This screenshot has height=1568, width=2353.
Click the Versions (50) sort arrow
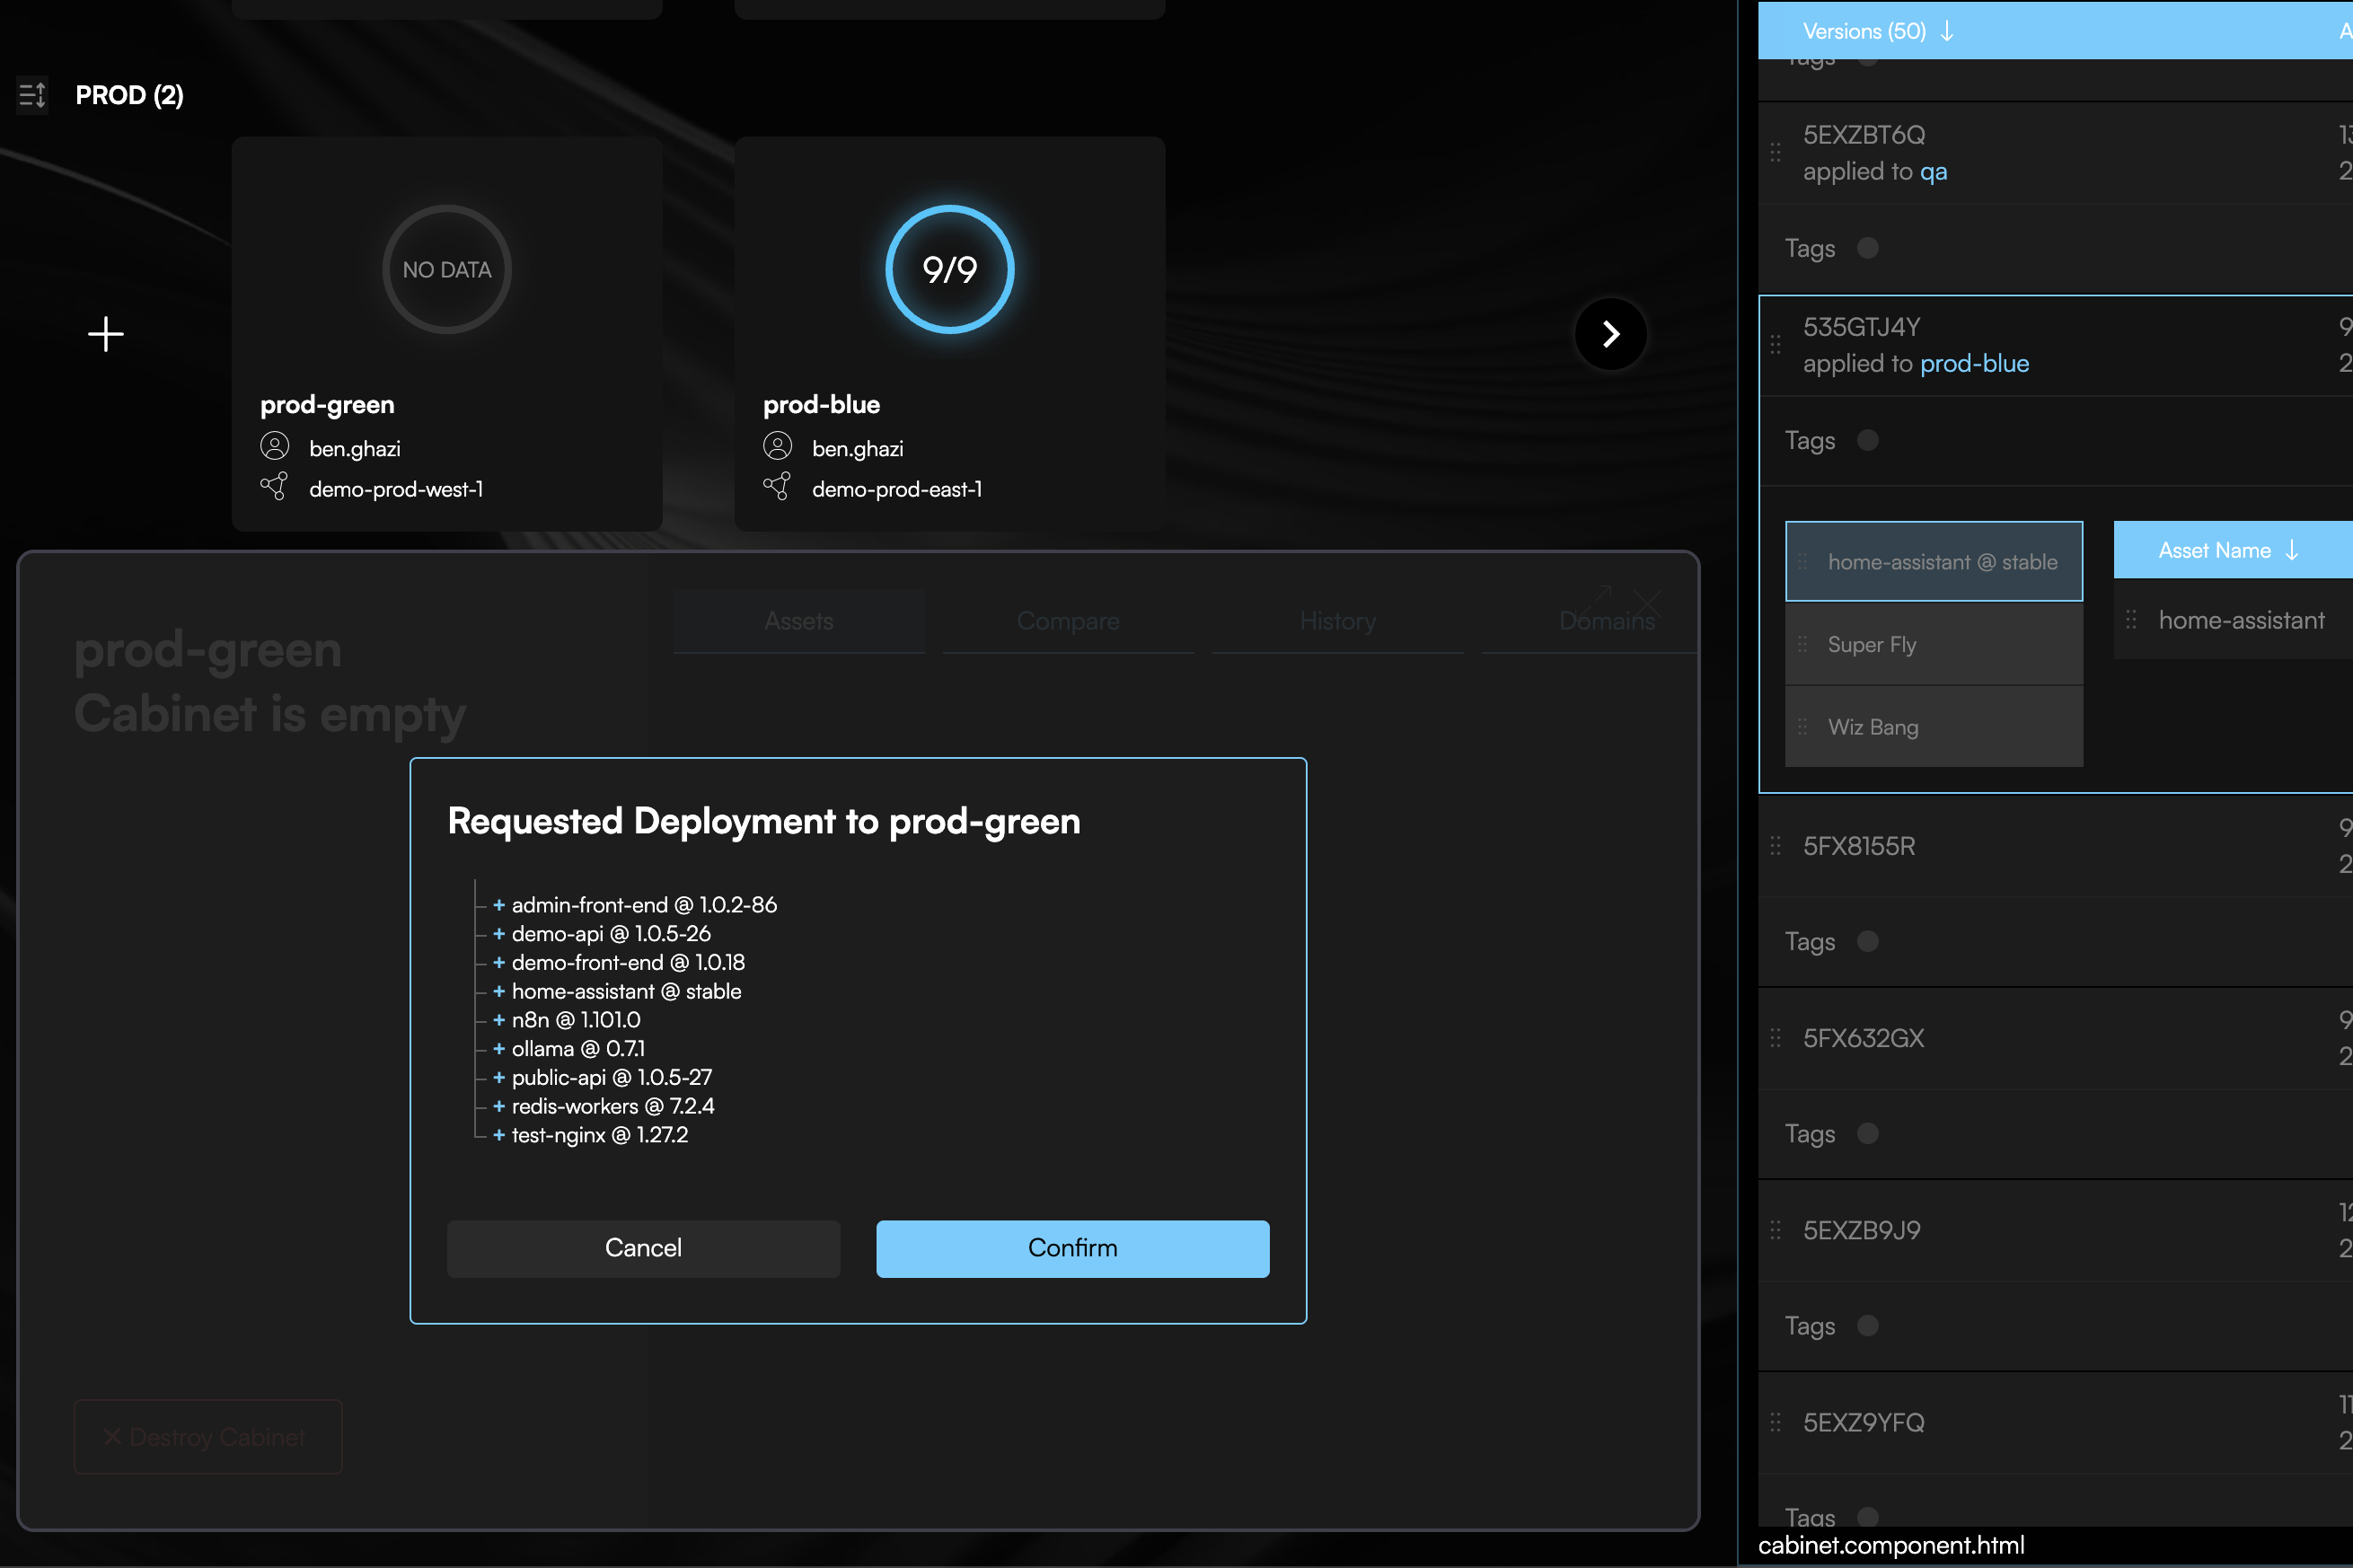tap(1946, 31)
